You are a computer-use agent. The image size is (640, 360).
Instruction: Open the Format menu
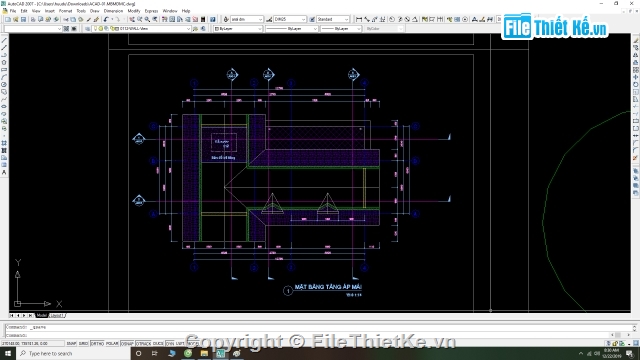(65, 11)
